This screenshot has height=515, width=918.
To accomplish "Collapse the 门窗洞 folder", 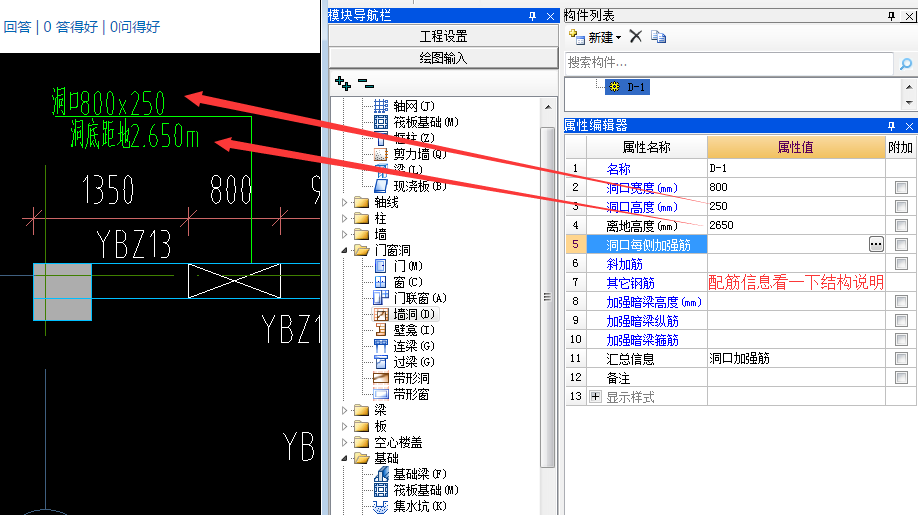I will click(x=344, y=250).
